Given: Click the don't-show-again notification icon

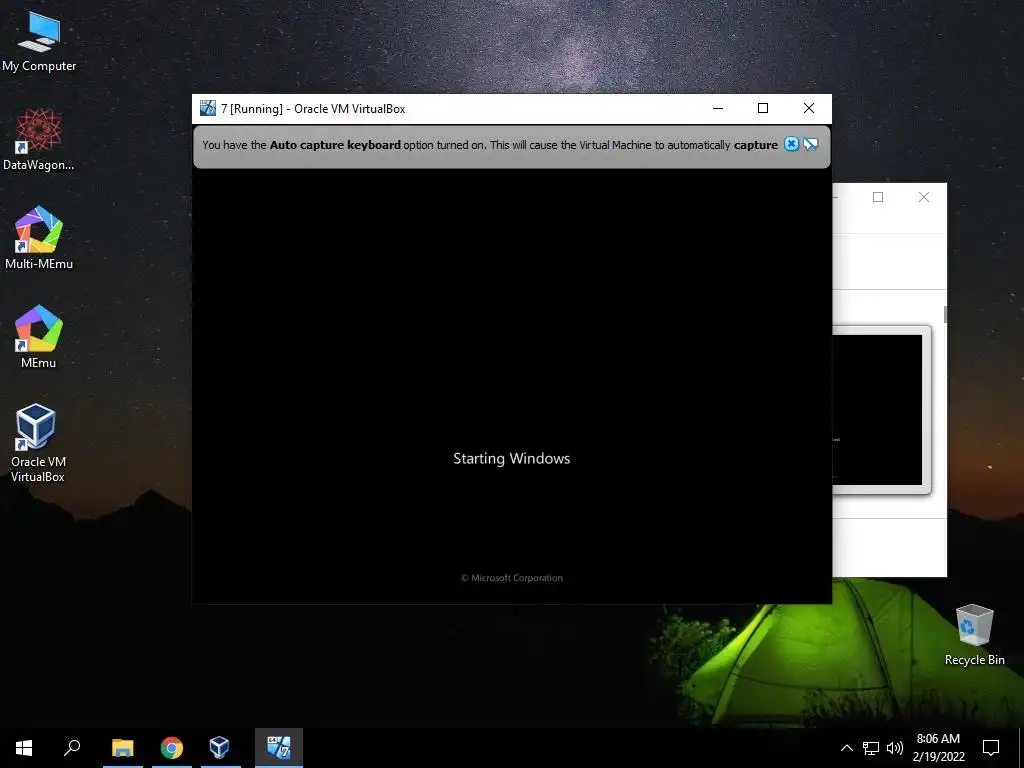Looking at the screenshot, I should tap(810, 144).
